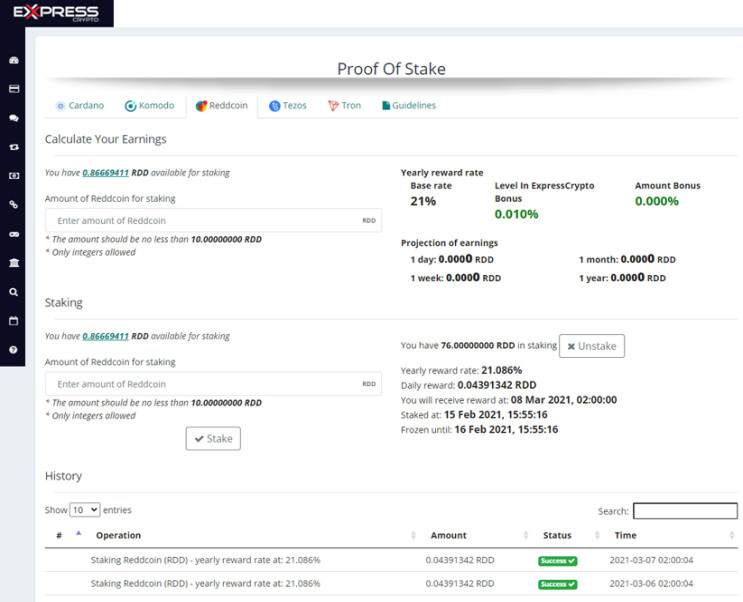Focus the History Search field
Image resolution: width=743 pixels, height=602 pixels.
click(685, 511)
